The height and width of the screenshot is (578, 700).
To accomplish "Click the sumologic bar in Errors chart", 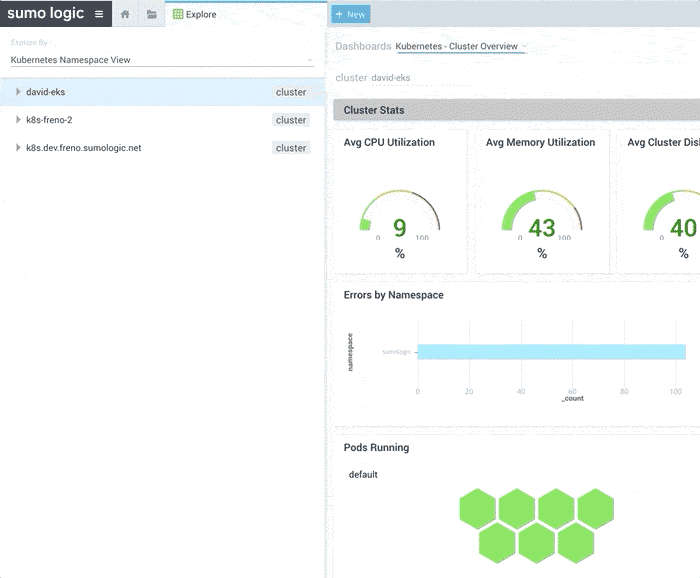I will (x=551, y=352).
